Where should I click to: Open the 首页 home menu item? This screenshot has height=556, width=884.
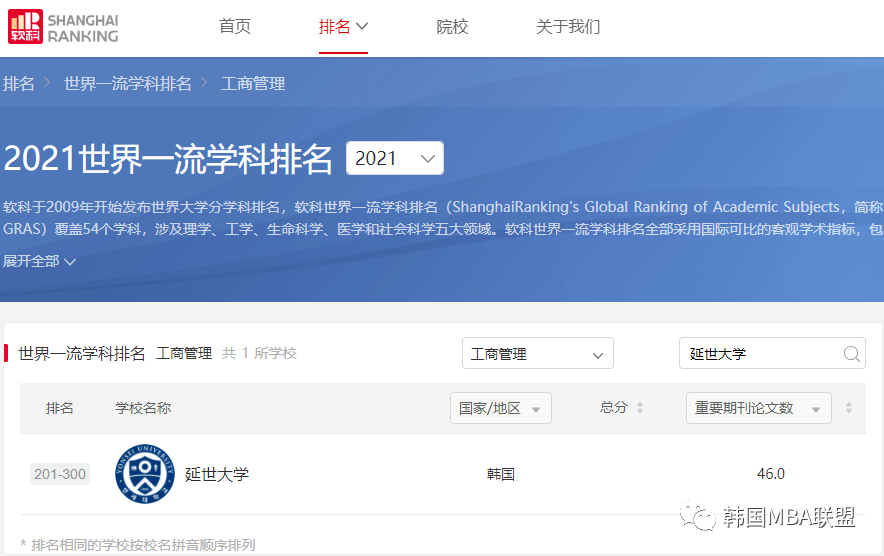(x=235, y=27)
